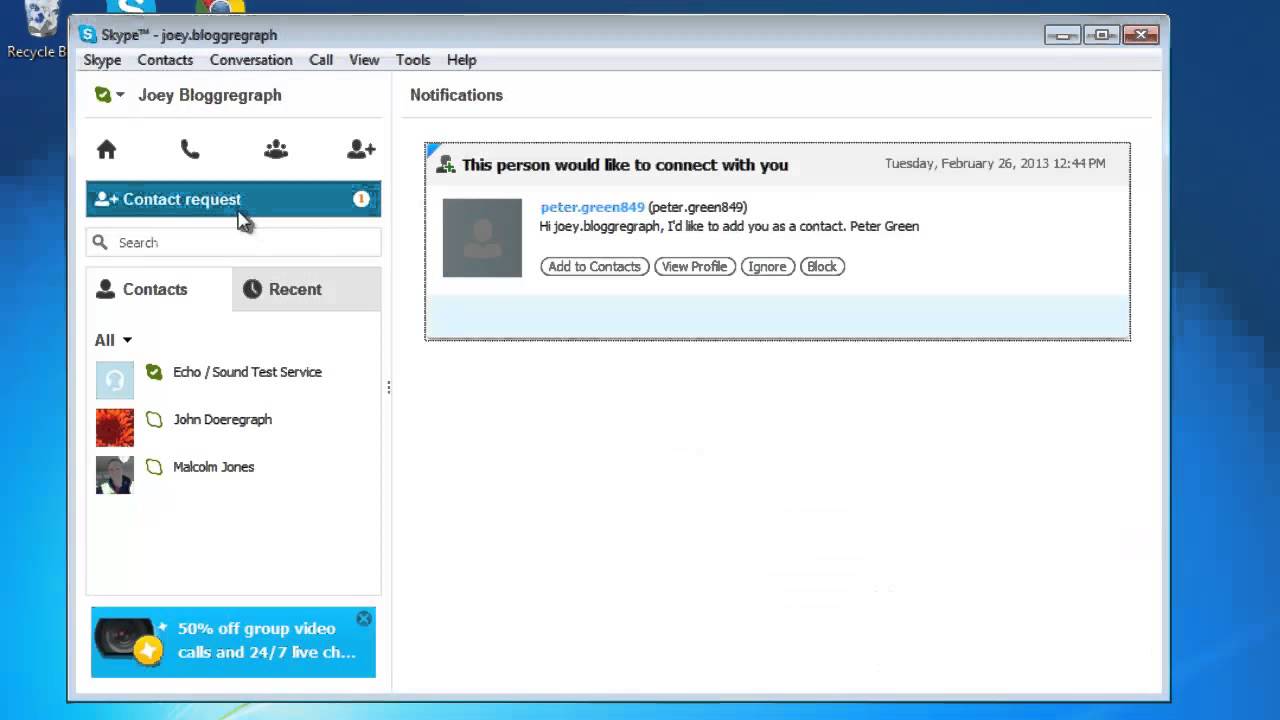Image resolution: width=1280 pixels, height=720 pixels.
Task: Click the webcam ad image
Action: pos(130,641)
